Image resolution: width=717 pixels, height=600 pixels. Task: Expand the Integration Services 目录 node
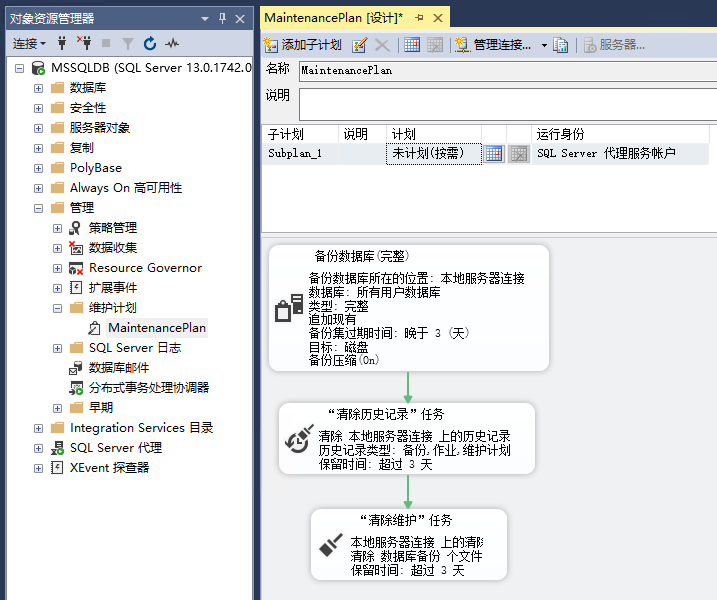pos(39,428)
